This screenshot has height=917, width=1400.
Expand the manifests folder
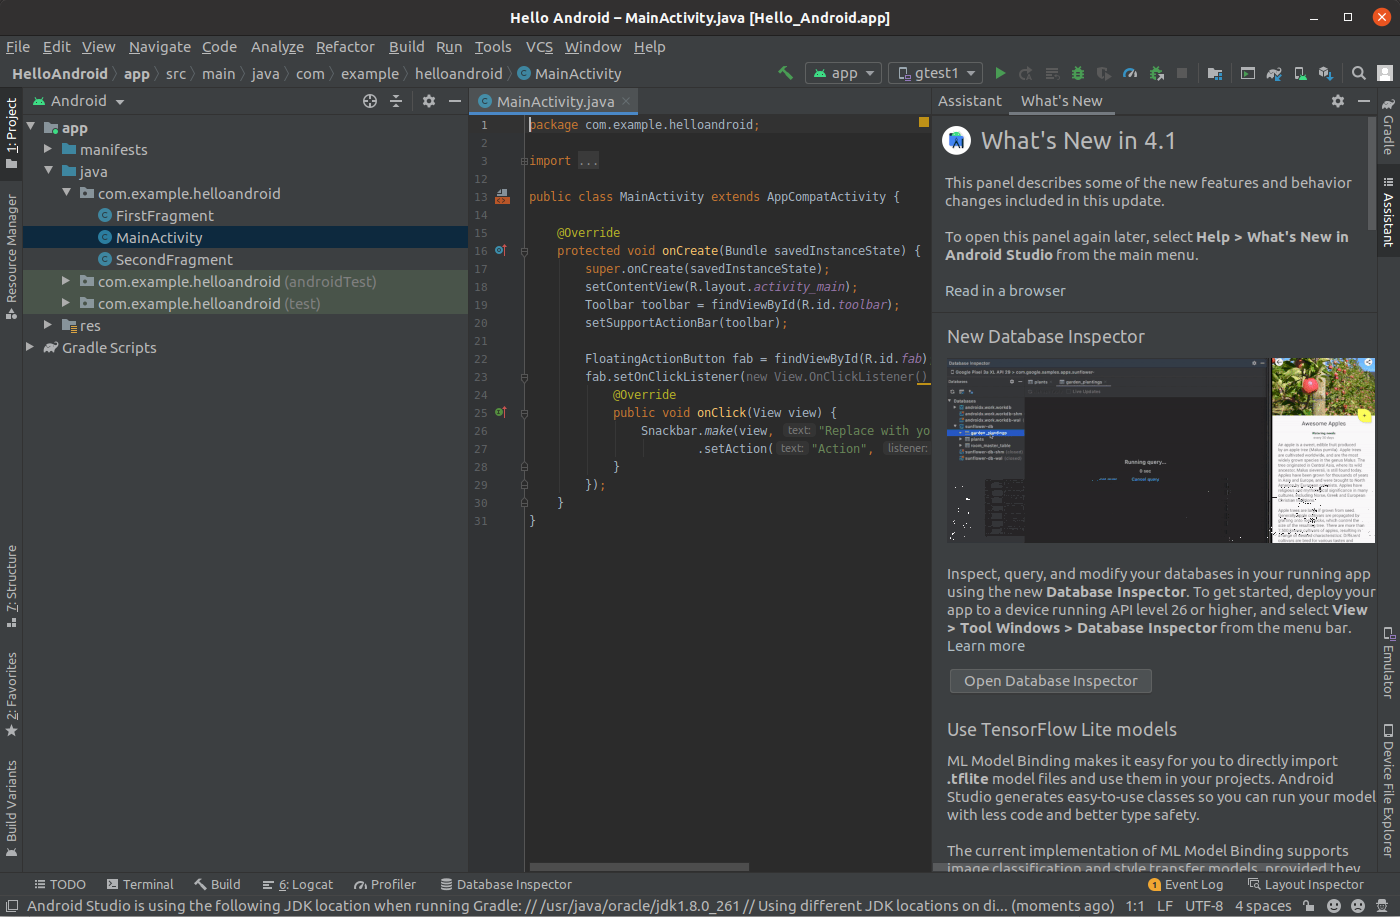coord(48,149)
